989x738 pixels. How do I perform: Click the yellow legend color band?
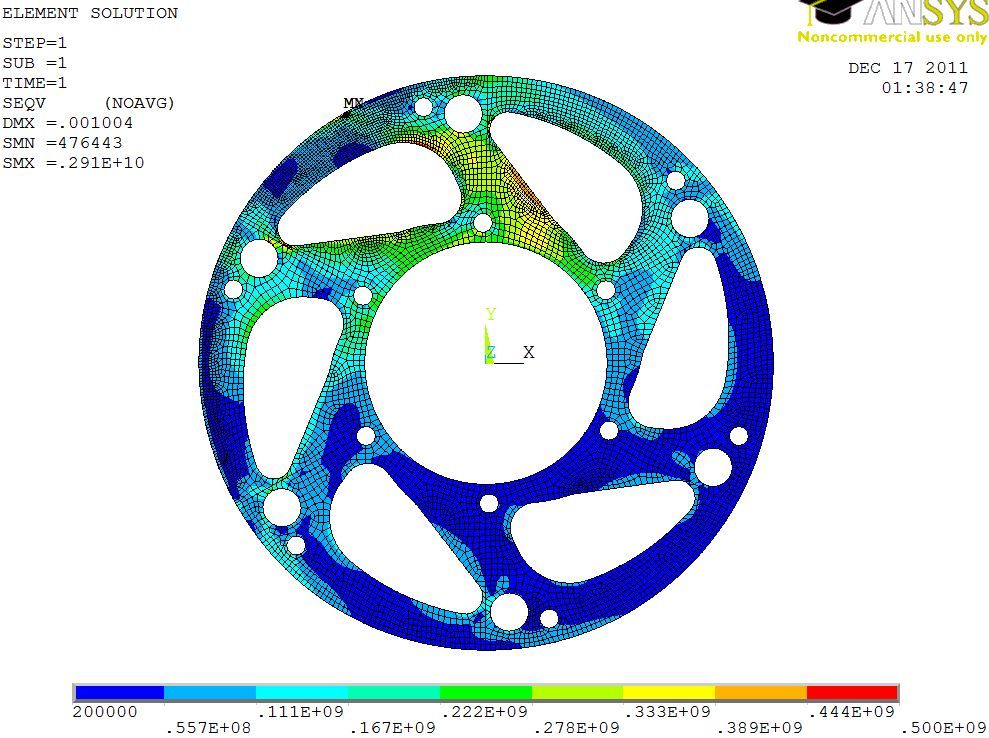[669, 693]
